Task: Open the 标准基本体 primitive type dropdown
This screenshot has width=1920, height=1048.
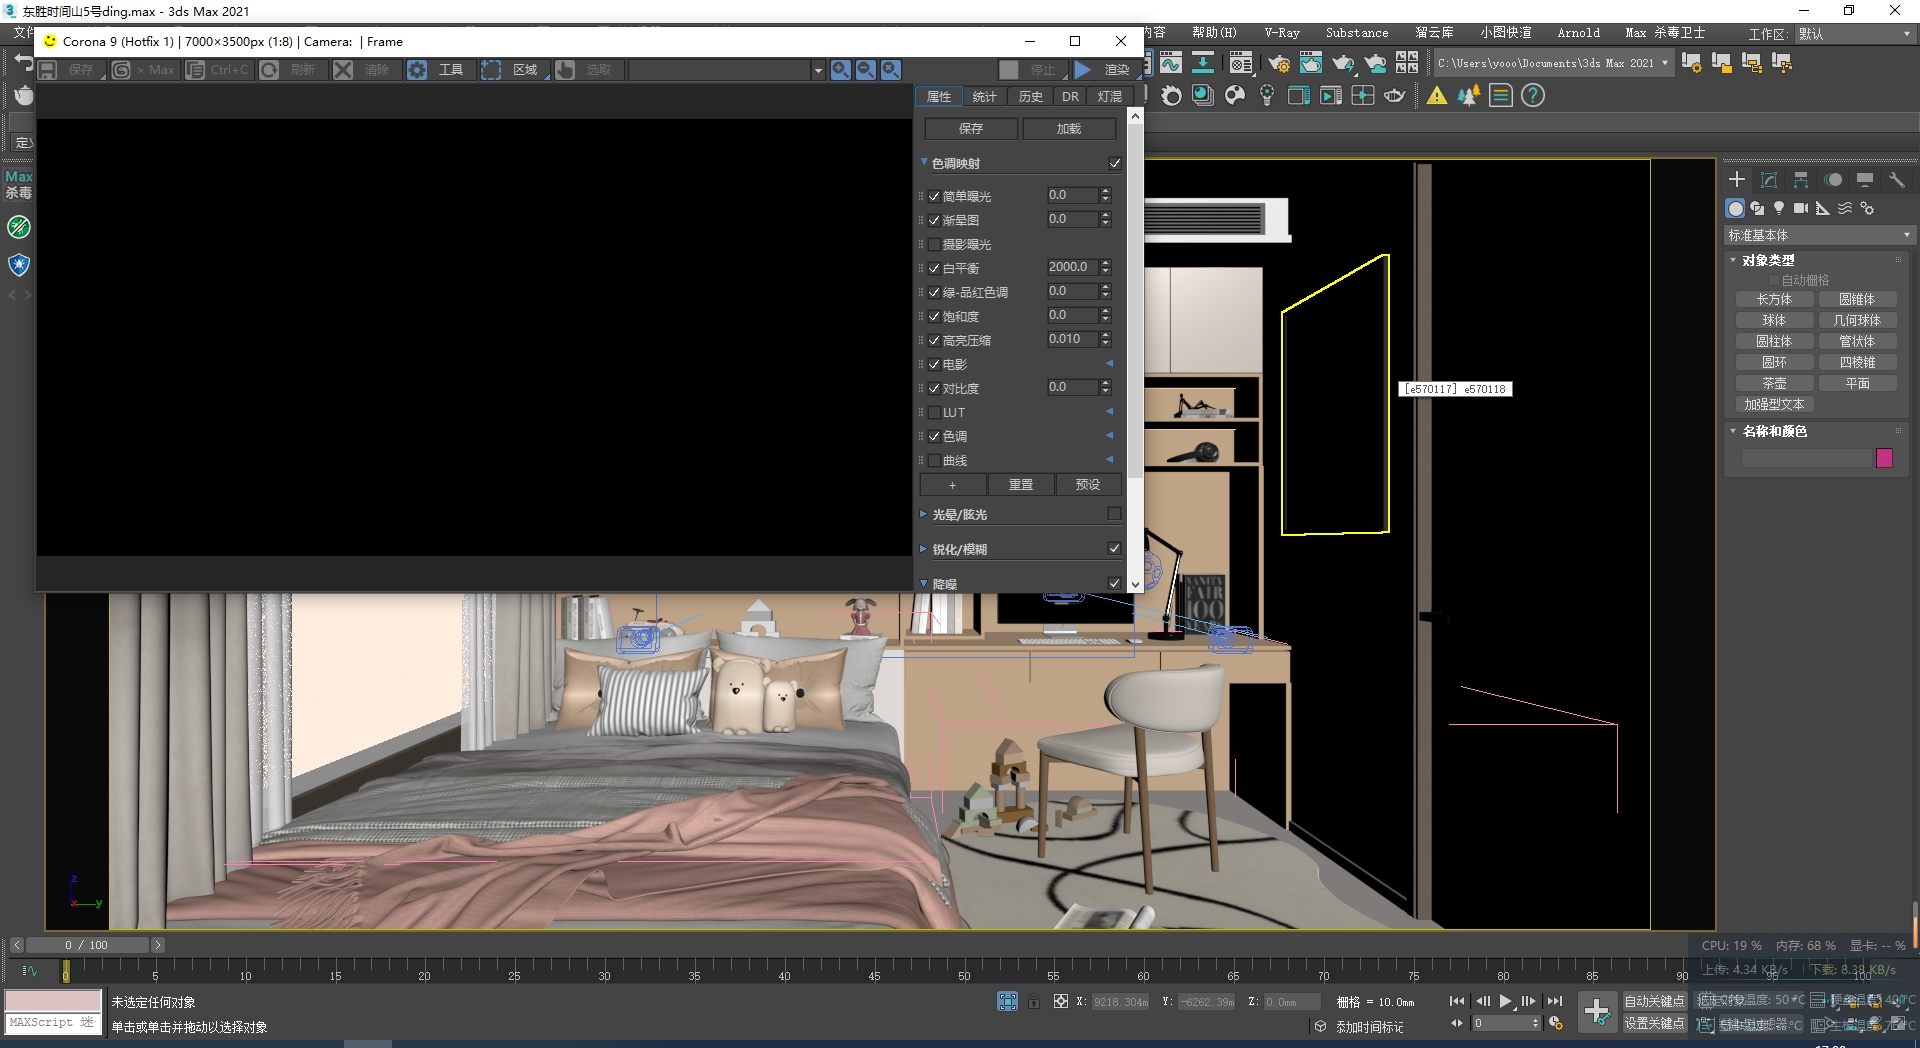Action: click(x=1819, y=235)
